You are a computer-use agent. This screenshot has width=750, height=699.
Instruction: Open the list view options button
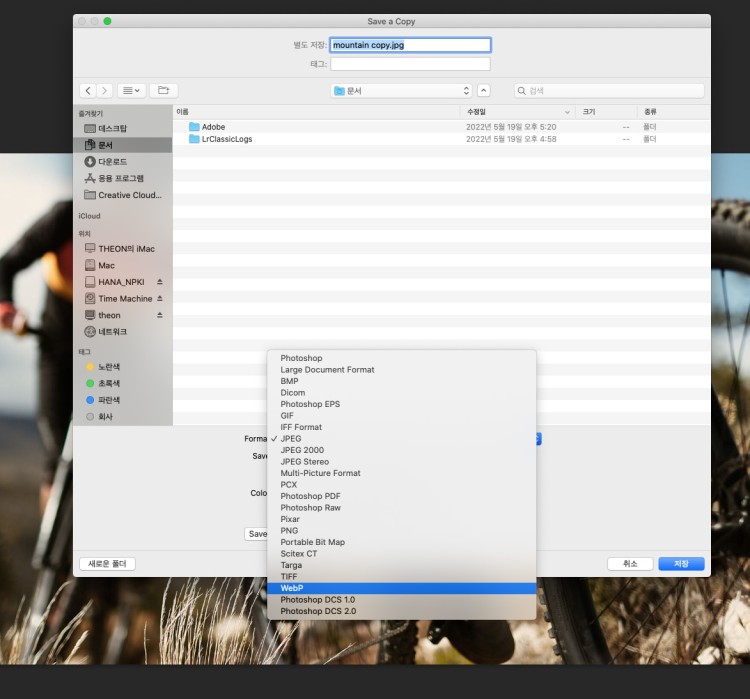point(131,91)
